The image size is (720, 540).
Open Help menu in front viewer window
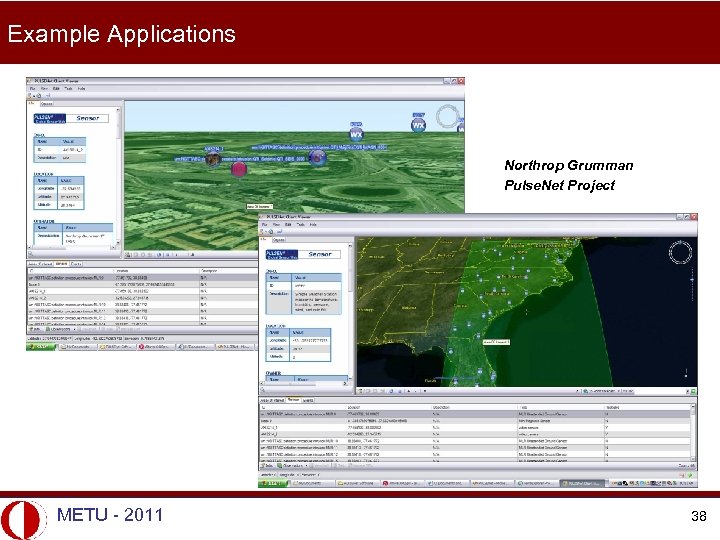pyautogui.click(x=313, y=225)
